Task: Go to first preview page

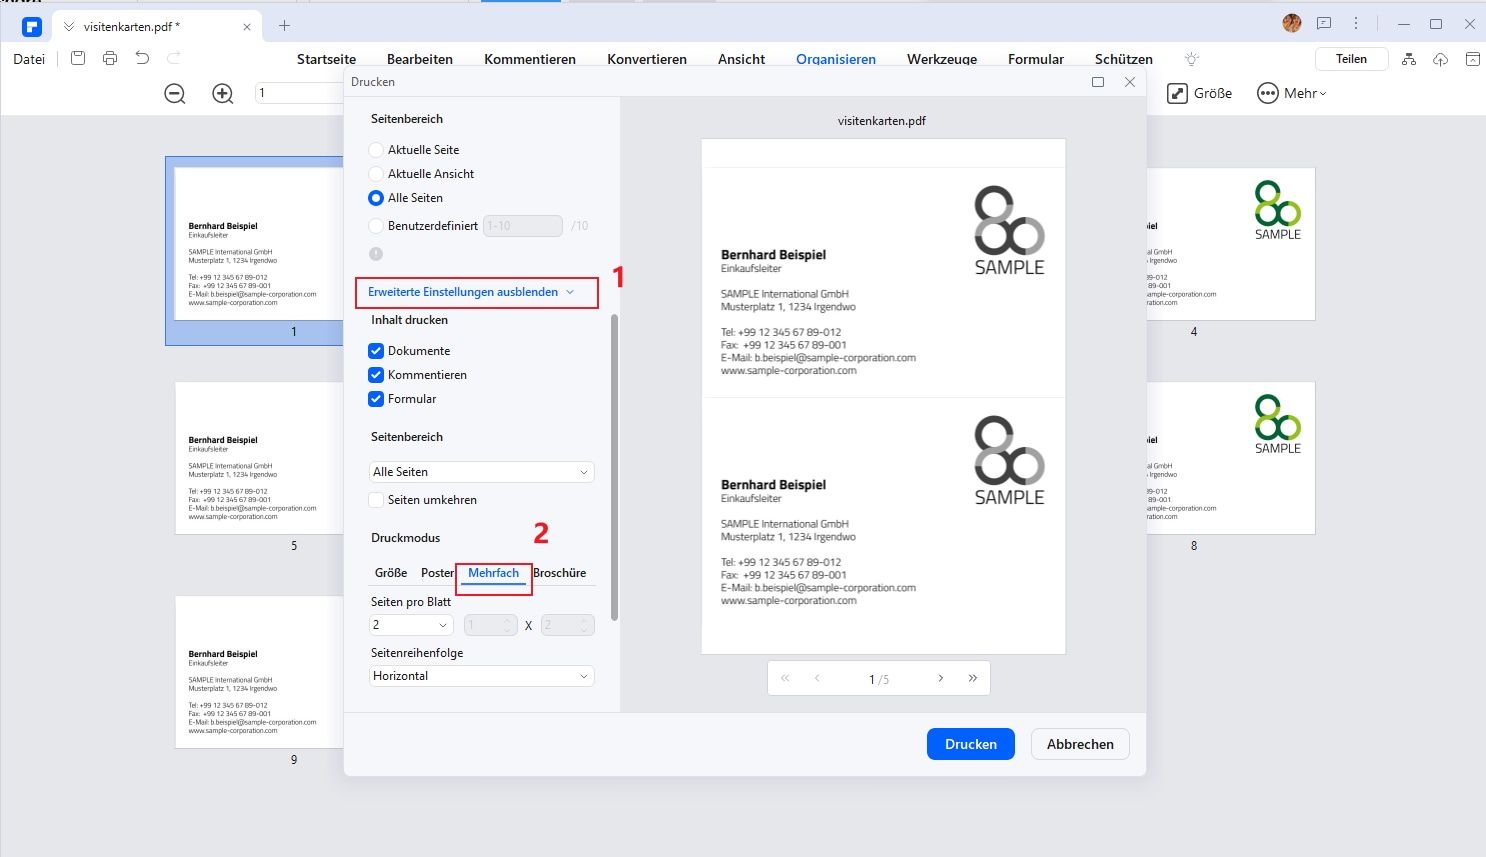Action: (x=785, y=678)
